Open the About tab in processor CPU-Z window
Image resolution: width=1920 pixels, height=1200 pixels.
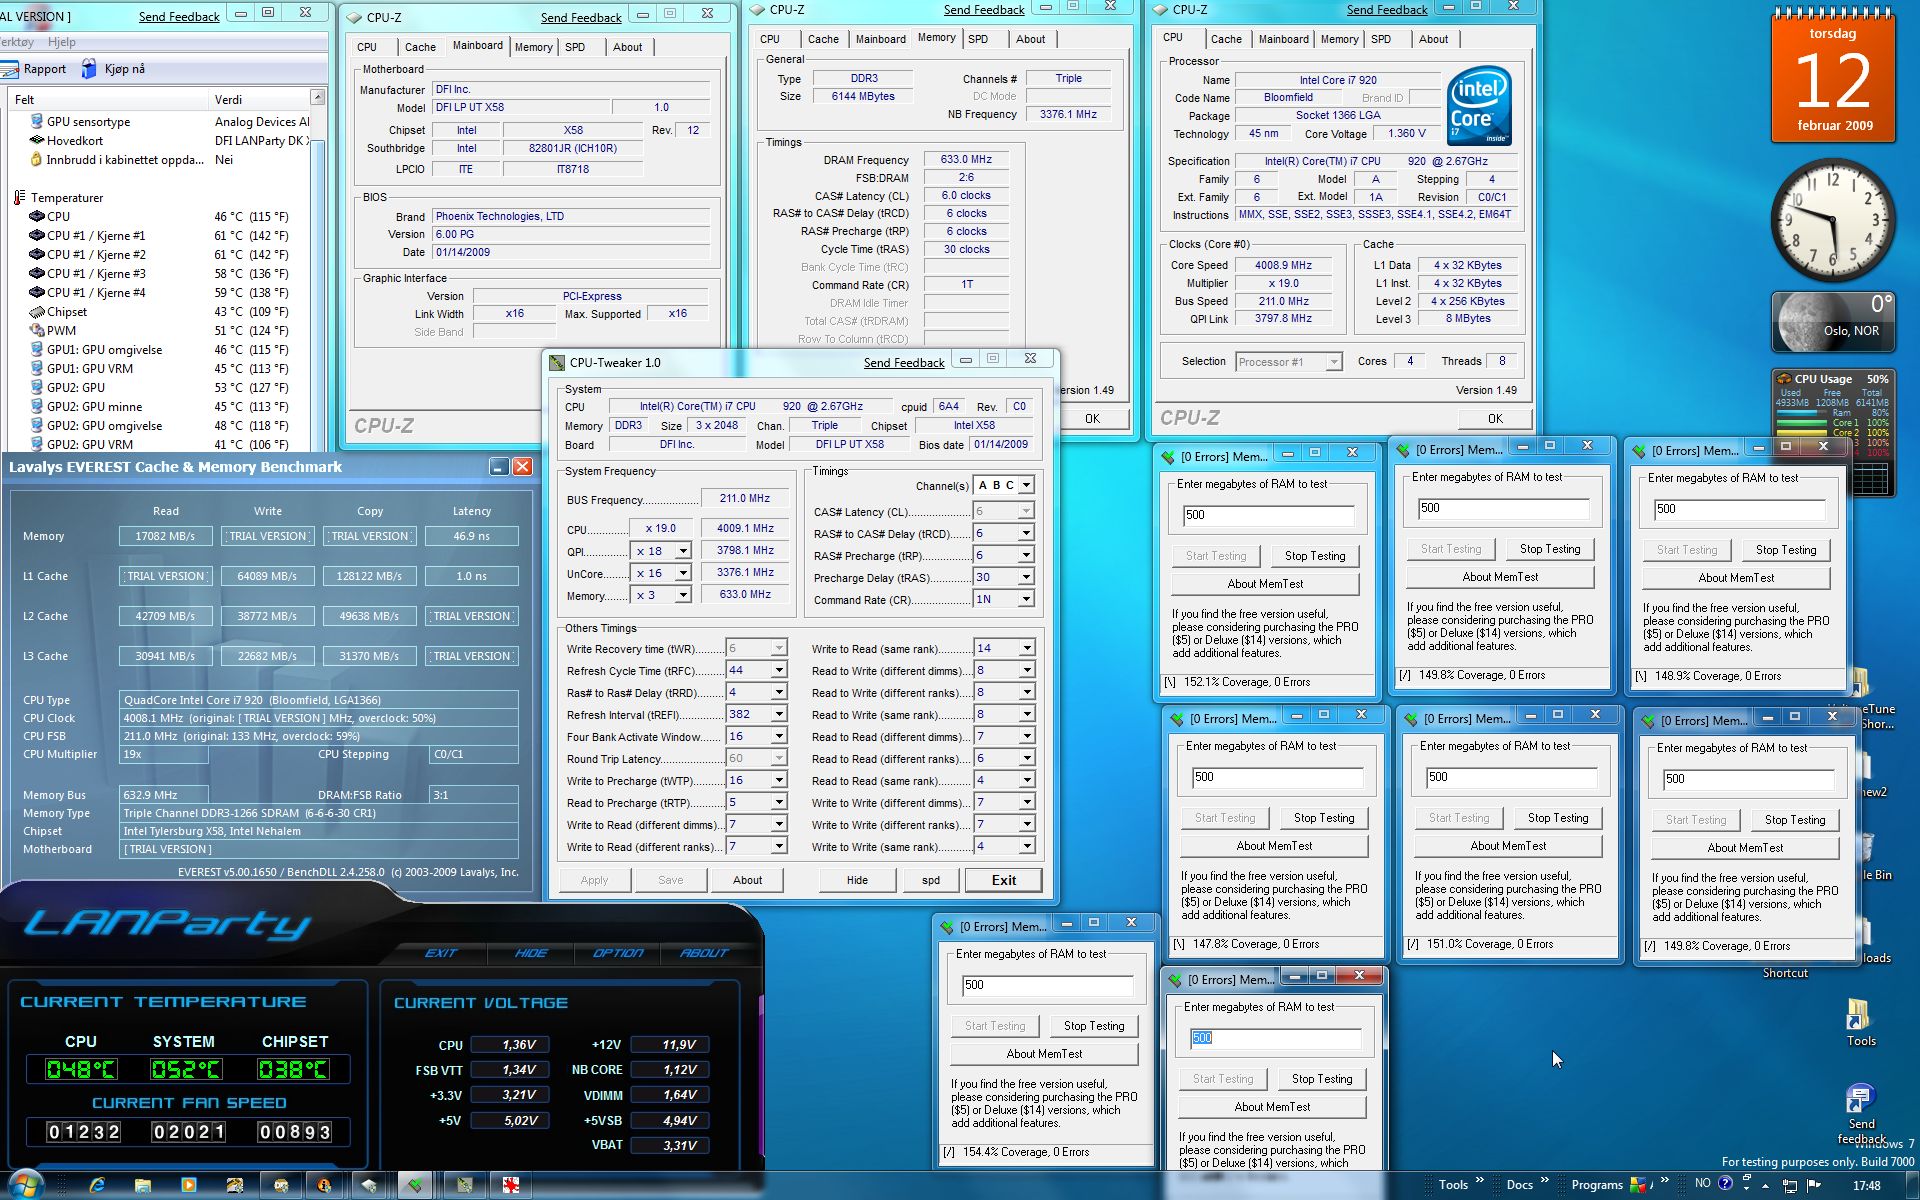click(x=1433, y=39)
